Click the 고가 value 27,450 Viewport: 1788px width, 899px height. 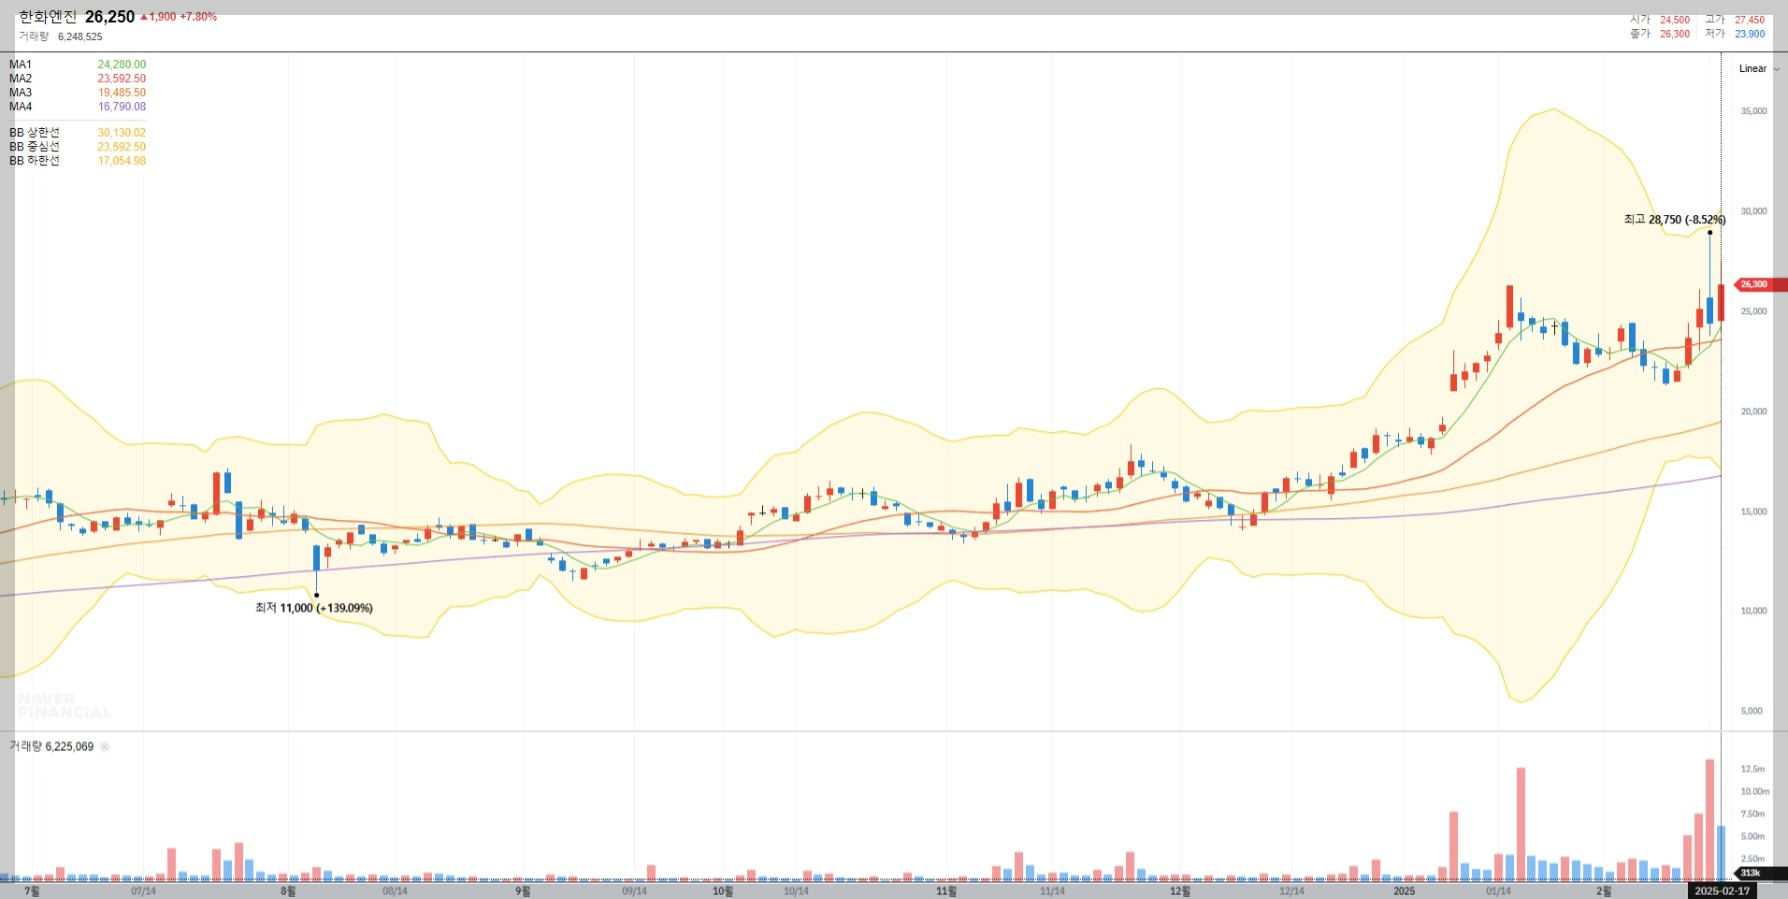pos(1750,20)
